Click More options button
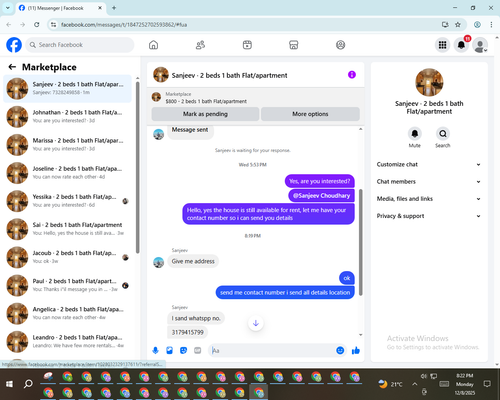 pyautogui.click(x=310, y=114)
